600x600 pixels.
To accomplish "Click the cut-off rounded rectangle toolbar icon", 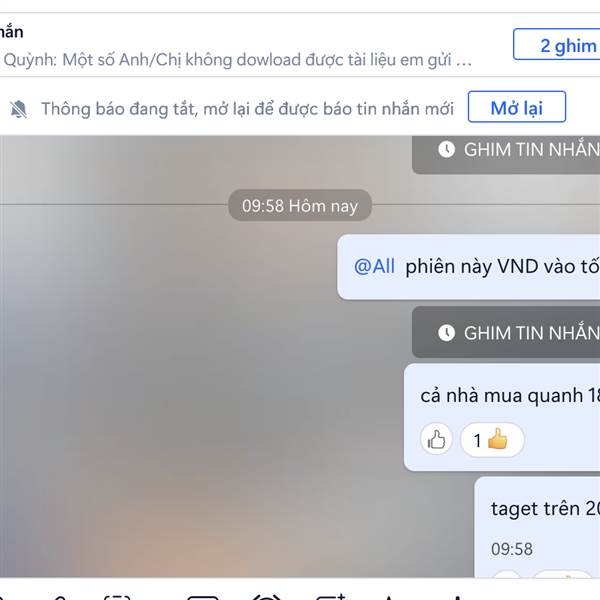I will (202, 597).
